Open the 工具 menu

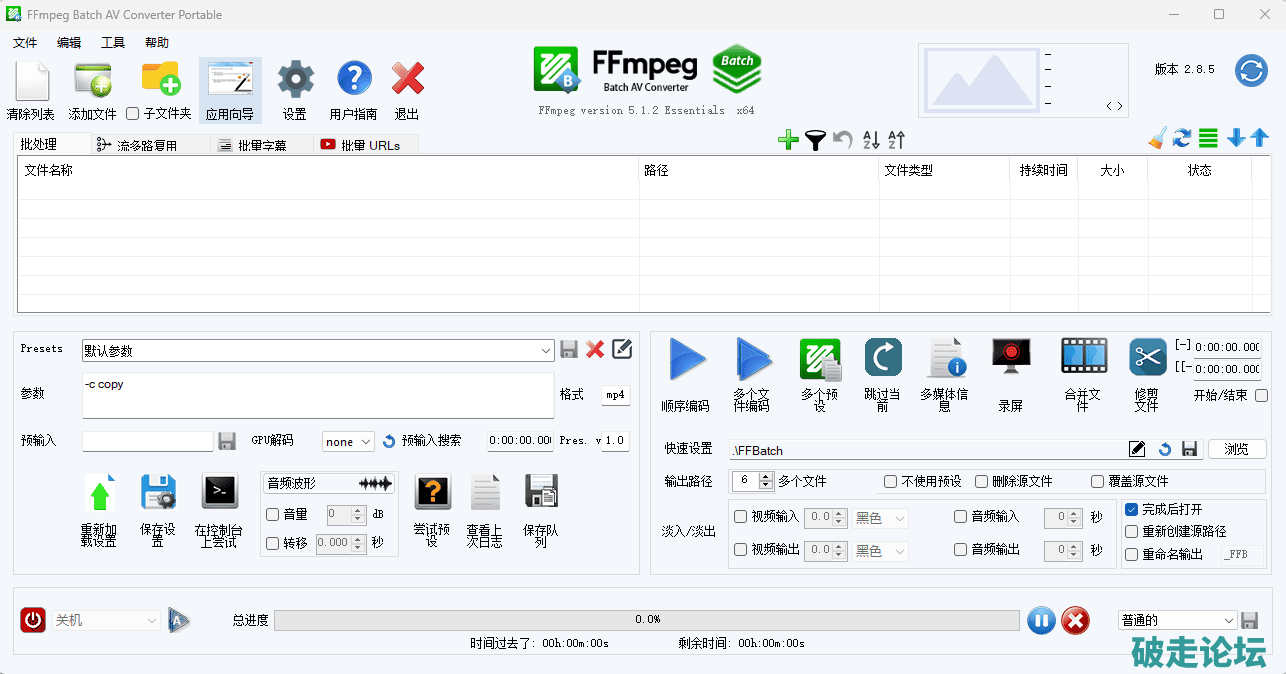(113, 43)
